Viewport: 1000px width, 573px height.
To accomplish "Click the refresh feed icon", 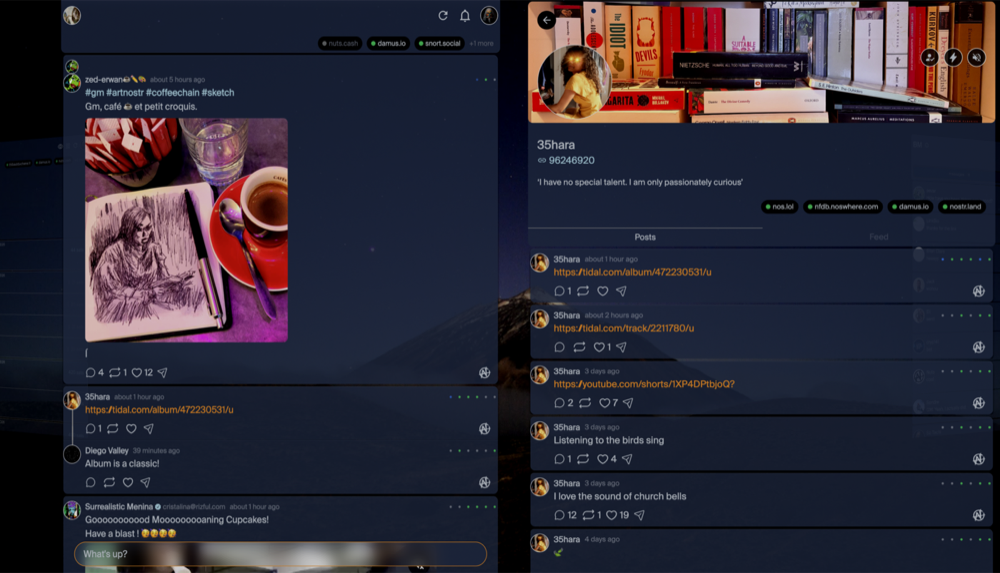I will 443,16.
